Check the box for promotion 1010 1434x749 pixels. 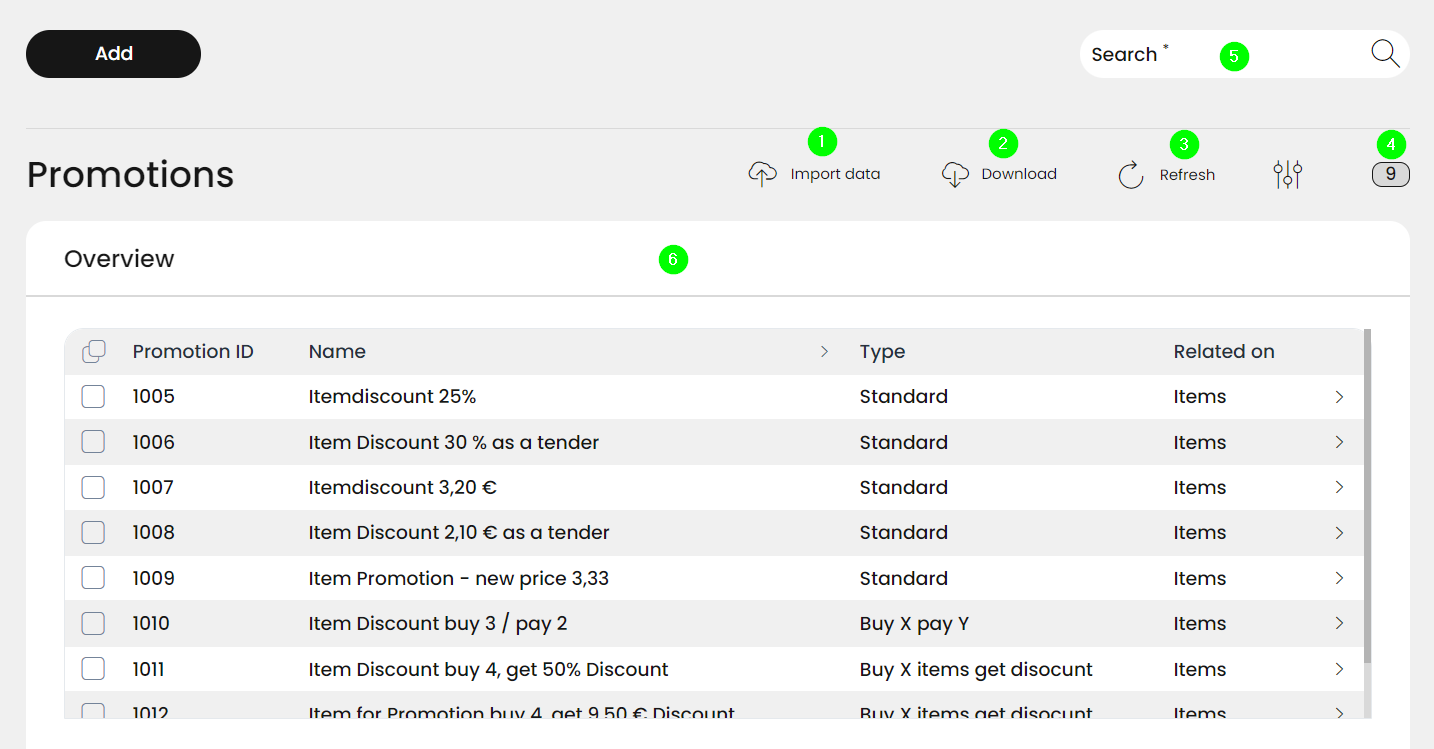coord(93,623)
